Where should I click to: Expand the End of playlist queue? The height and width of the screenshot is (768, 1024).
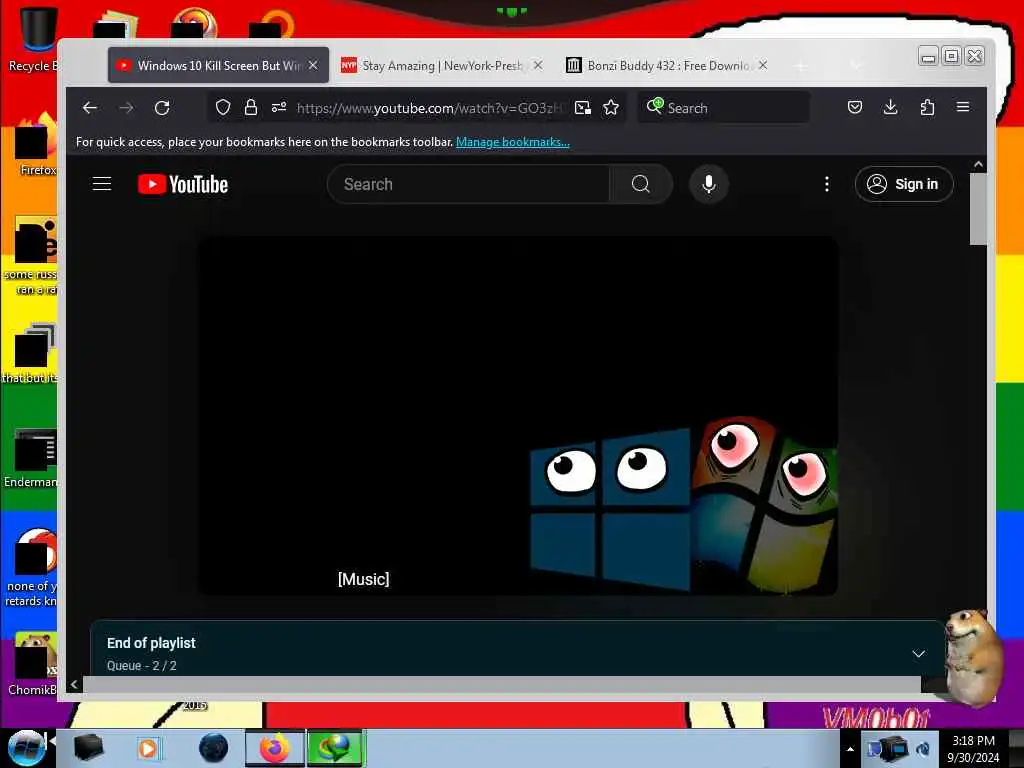coord(918,653)
